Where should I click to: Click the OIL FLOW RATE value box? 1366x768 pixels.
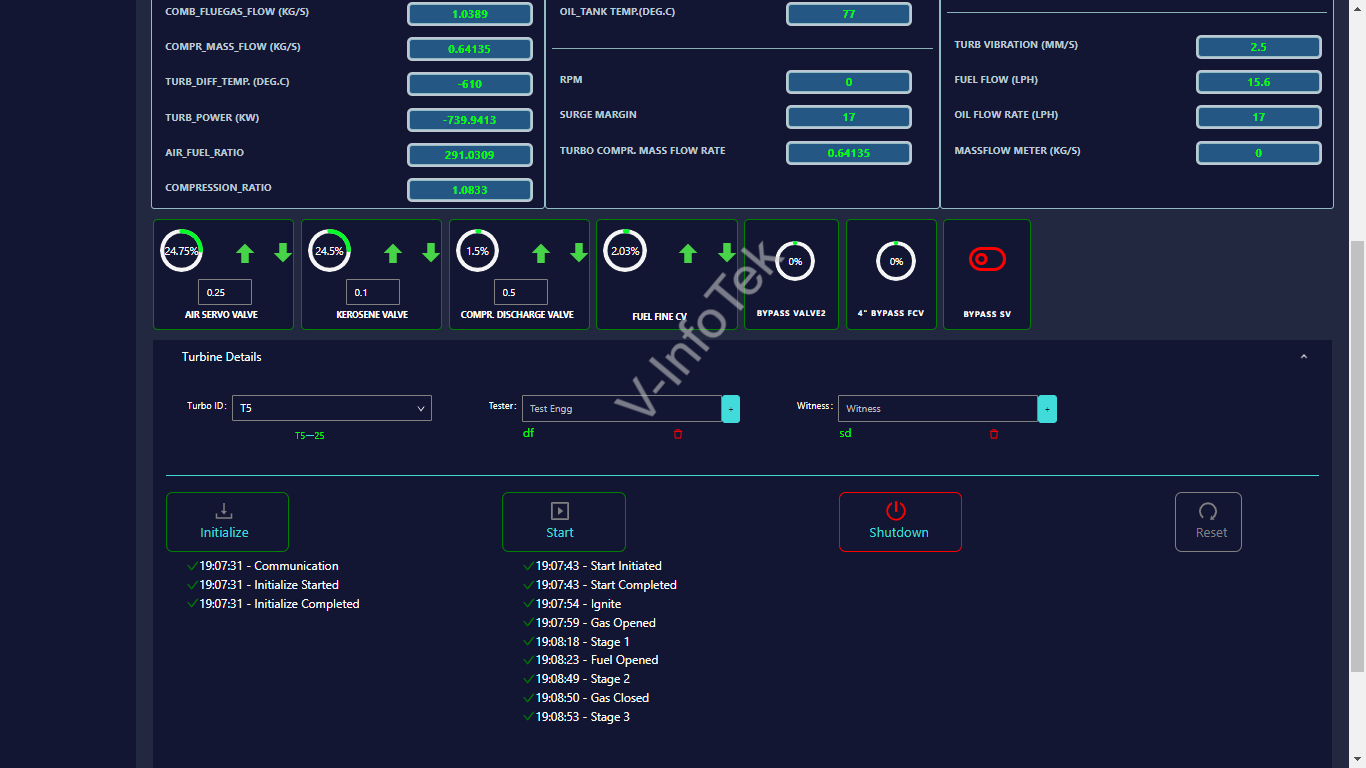(1259, 117)
